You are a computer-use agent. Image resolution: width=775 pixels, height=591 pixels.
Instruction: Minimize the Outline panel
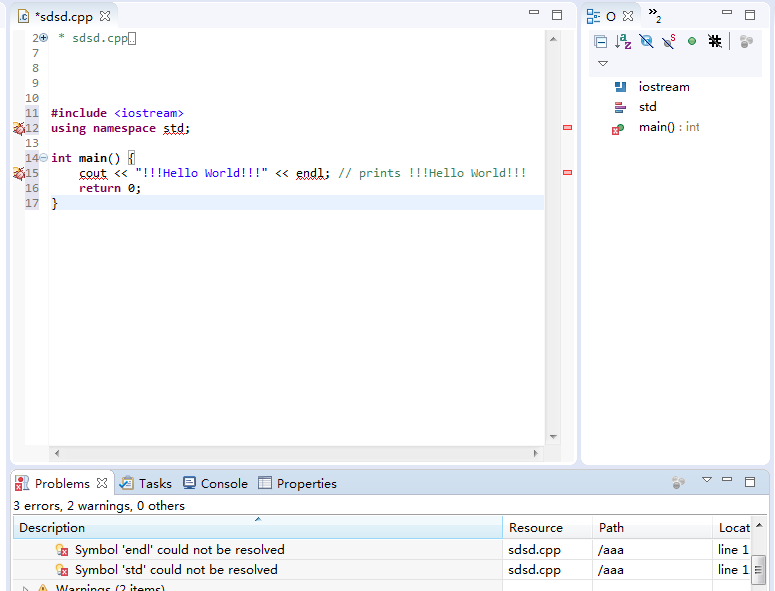pyautogui.click(x=727, y=12)
